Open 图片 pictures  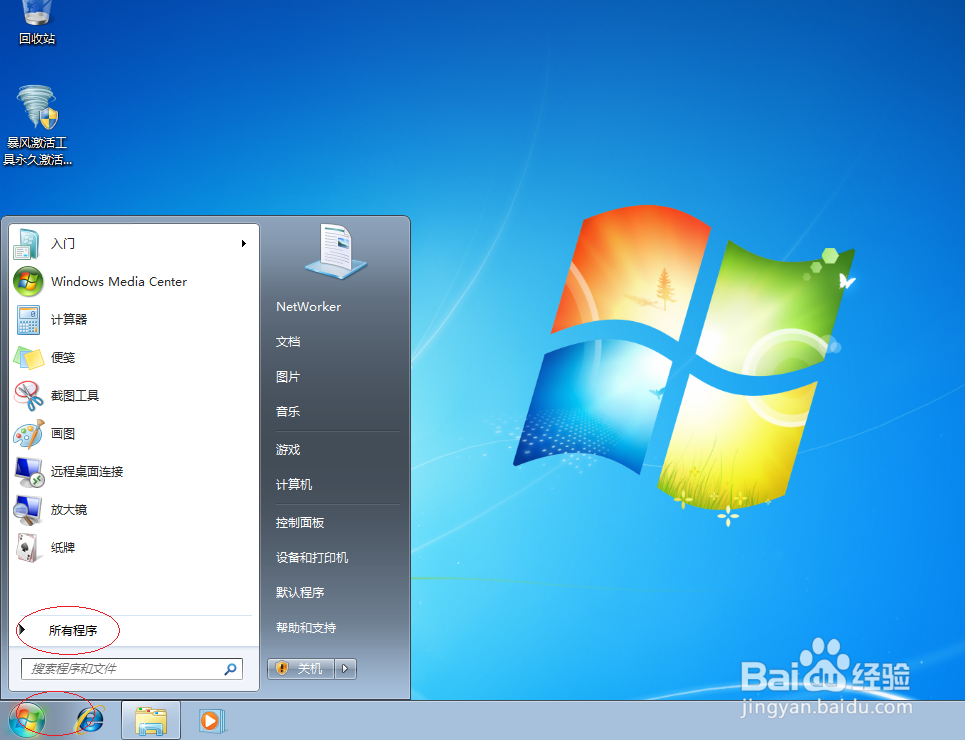point(288,377)
